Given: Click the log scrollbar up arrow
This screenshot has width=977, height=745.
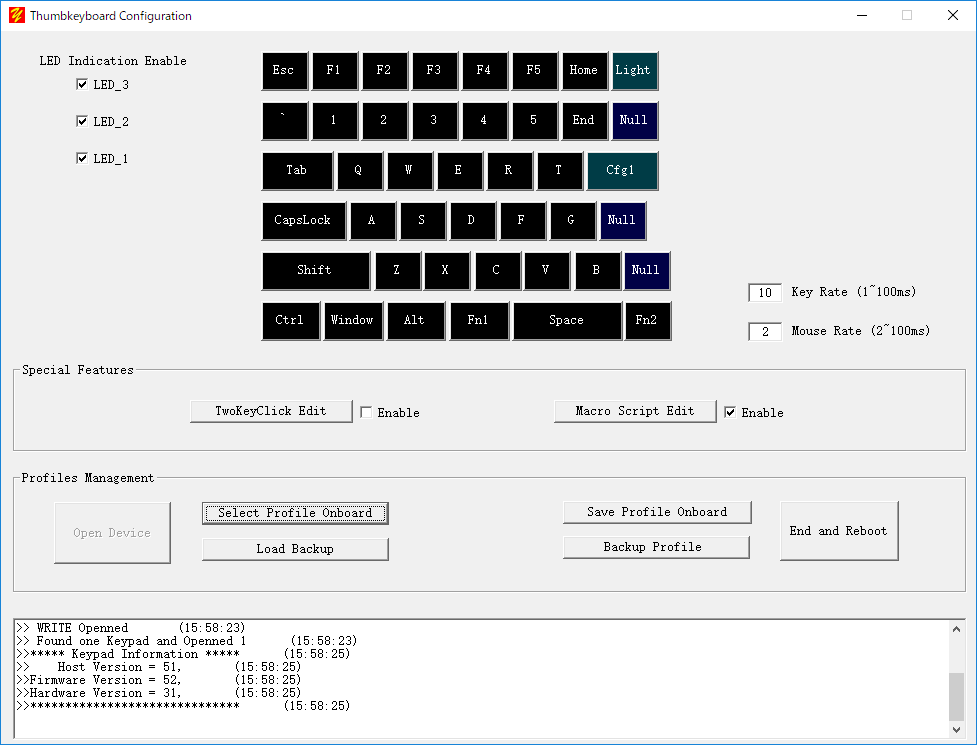Looking at the screenshot, I should pyautogui.click(x=956, y=629).
